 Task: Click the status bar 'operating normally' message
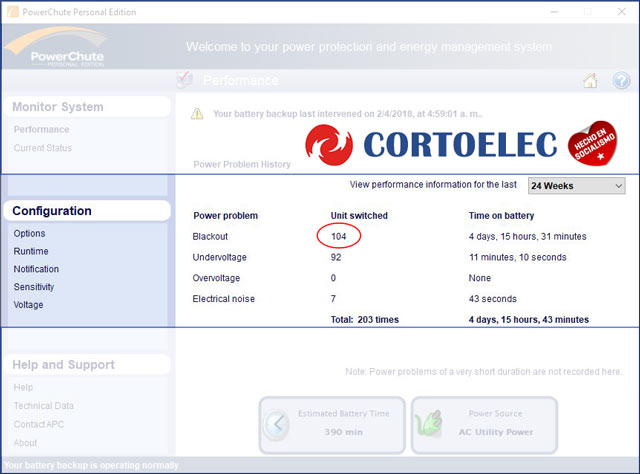(x=91, y=465)
